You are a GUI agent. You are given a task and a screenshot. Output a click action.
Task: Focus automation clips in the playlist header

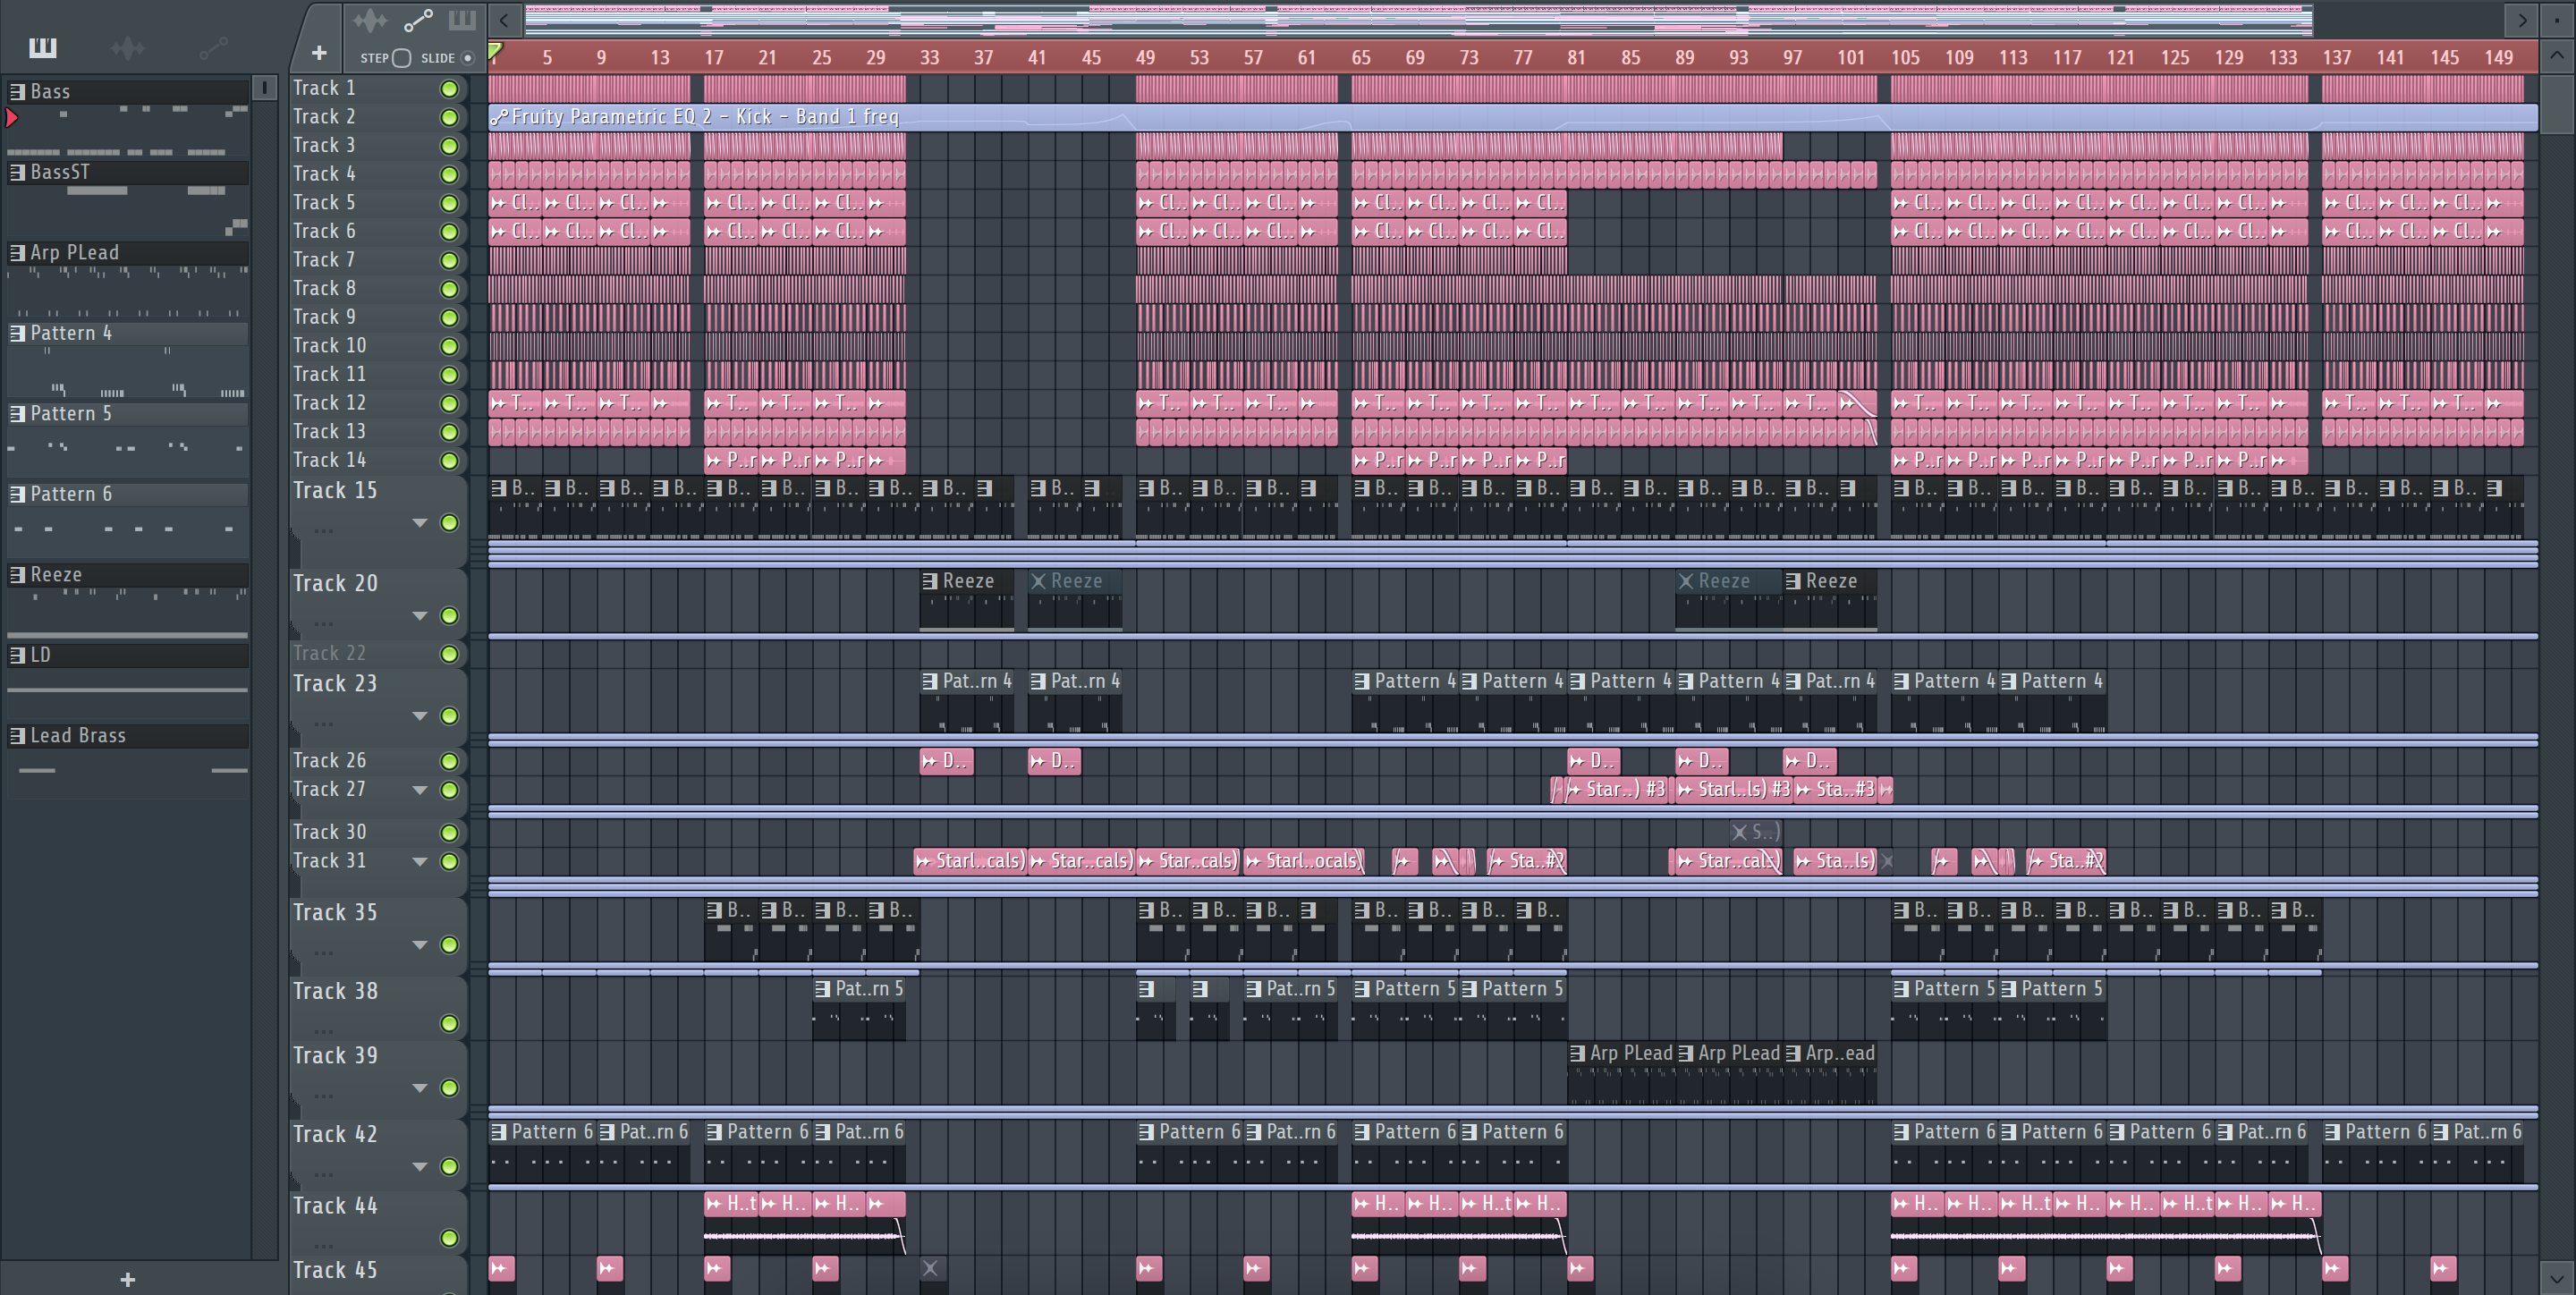[x=418, y=20]
